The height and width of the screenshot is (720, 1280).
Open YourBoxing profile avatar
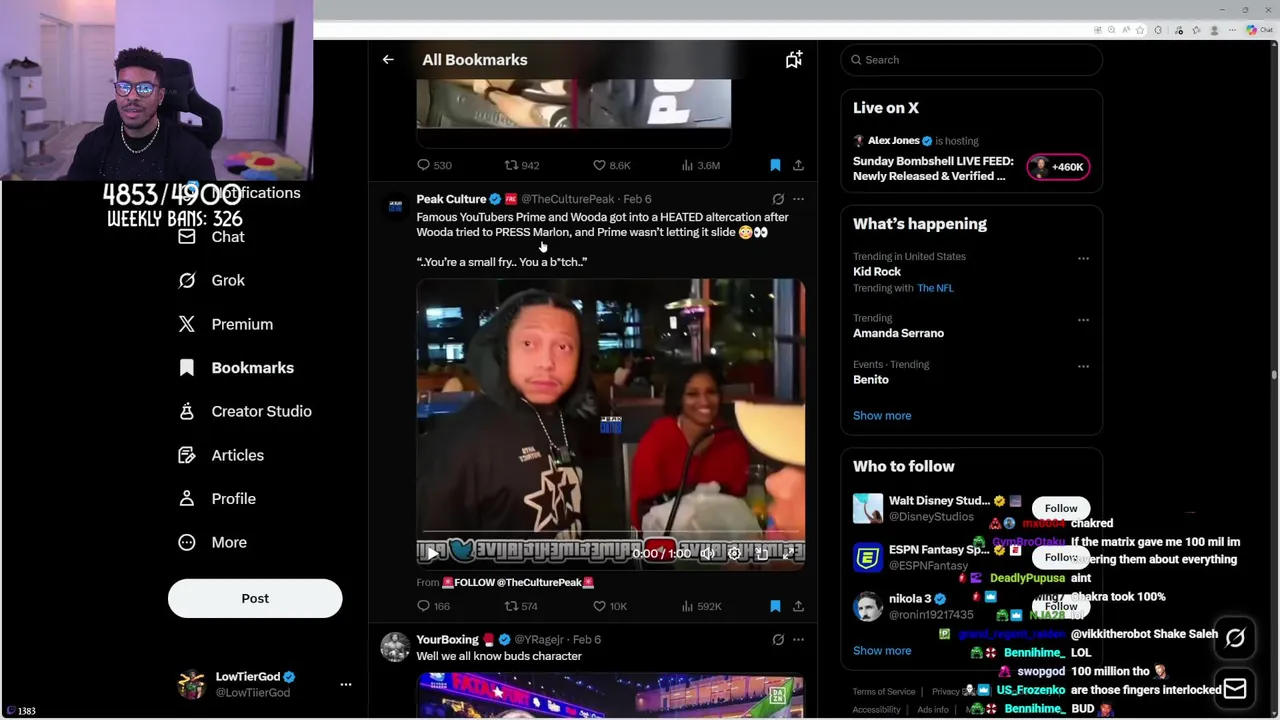(x=395, y=647)
